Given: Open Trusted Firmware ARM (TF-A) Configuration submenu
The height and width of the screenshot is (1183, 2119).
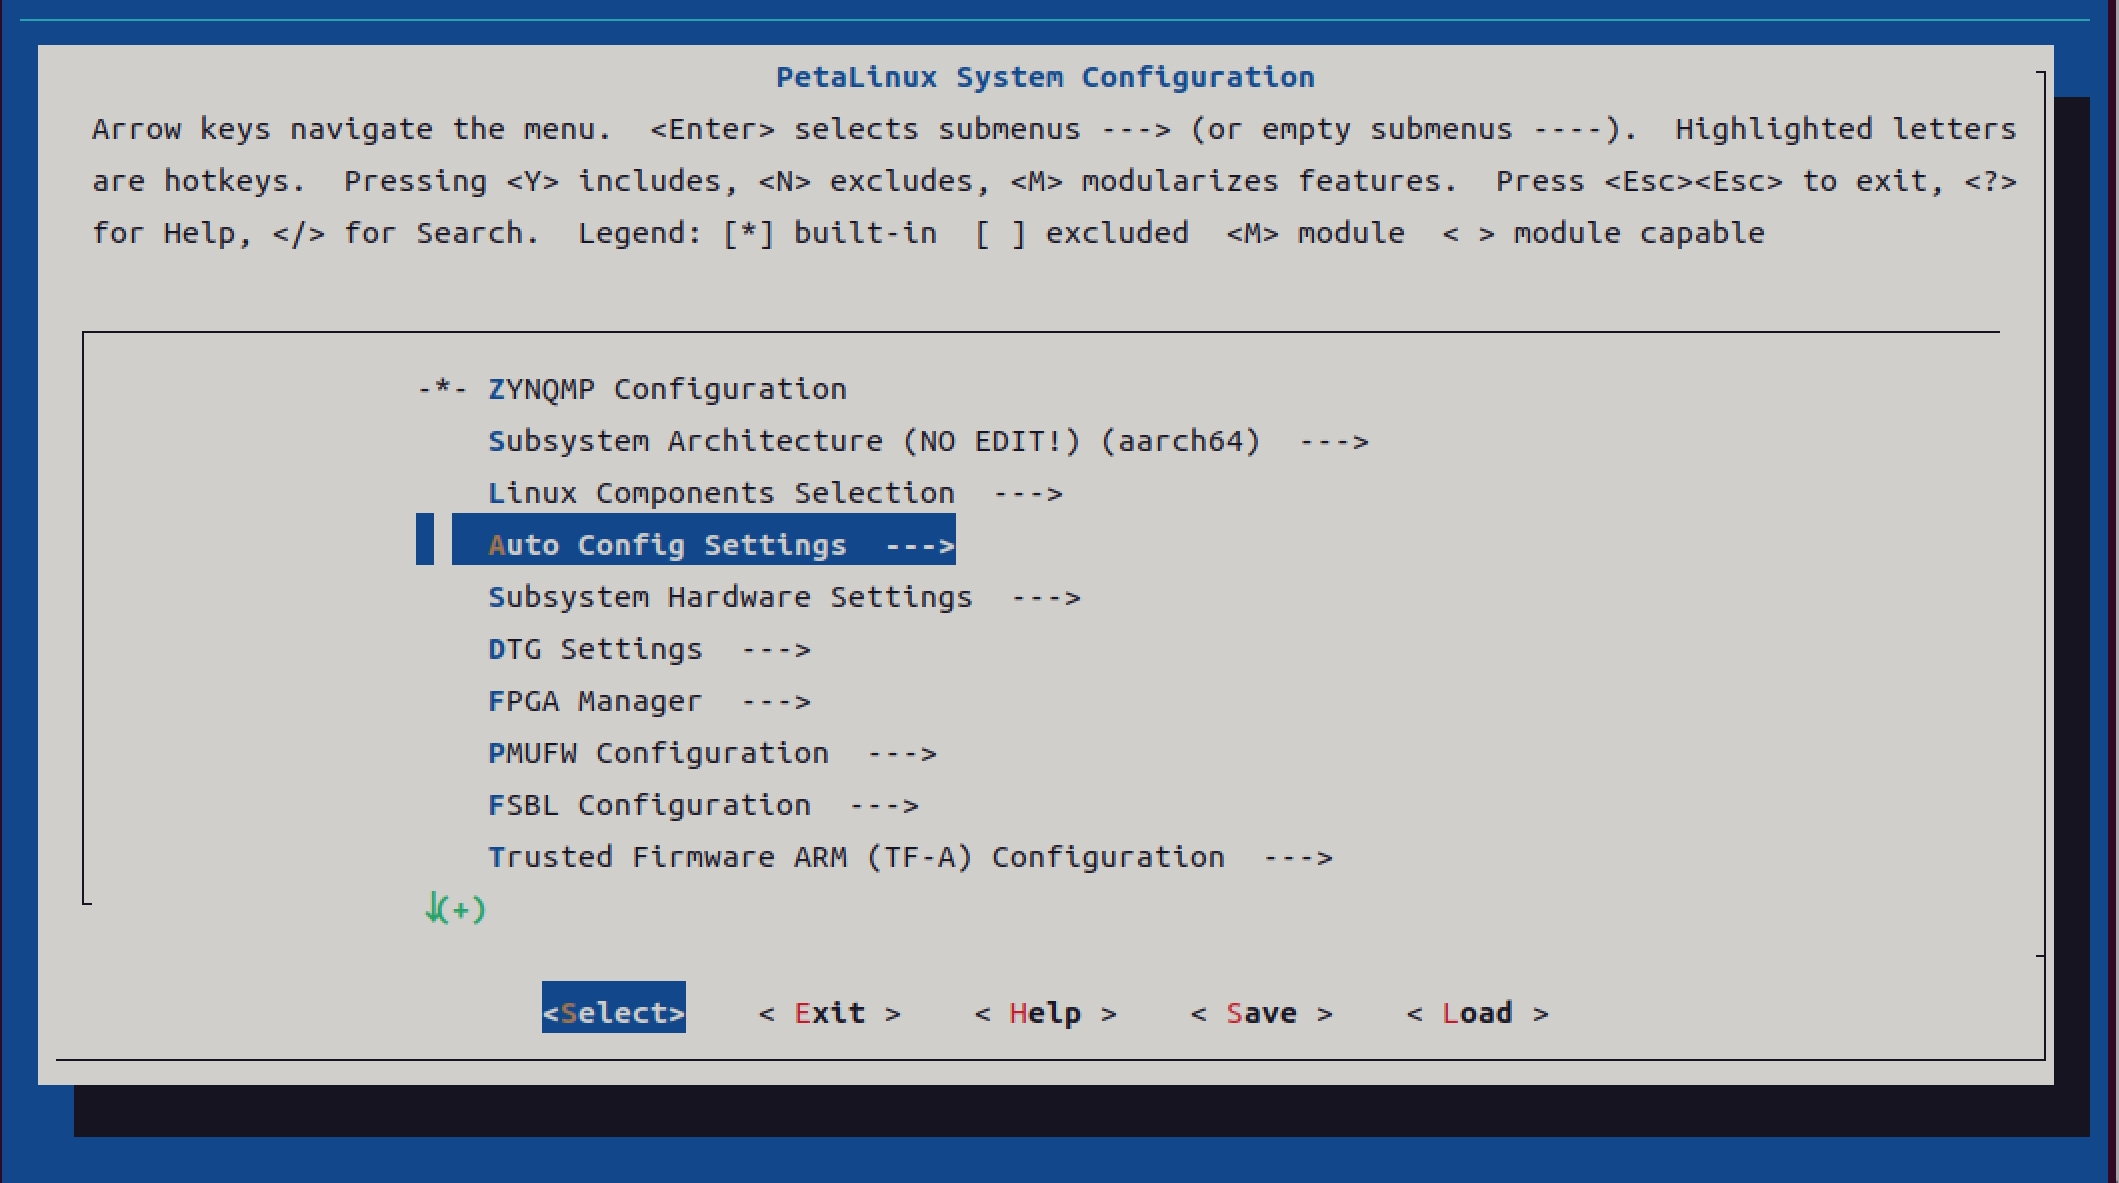Looking at the screenshot, I should pos(910,857).
